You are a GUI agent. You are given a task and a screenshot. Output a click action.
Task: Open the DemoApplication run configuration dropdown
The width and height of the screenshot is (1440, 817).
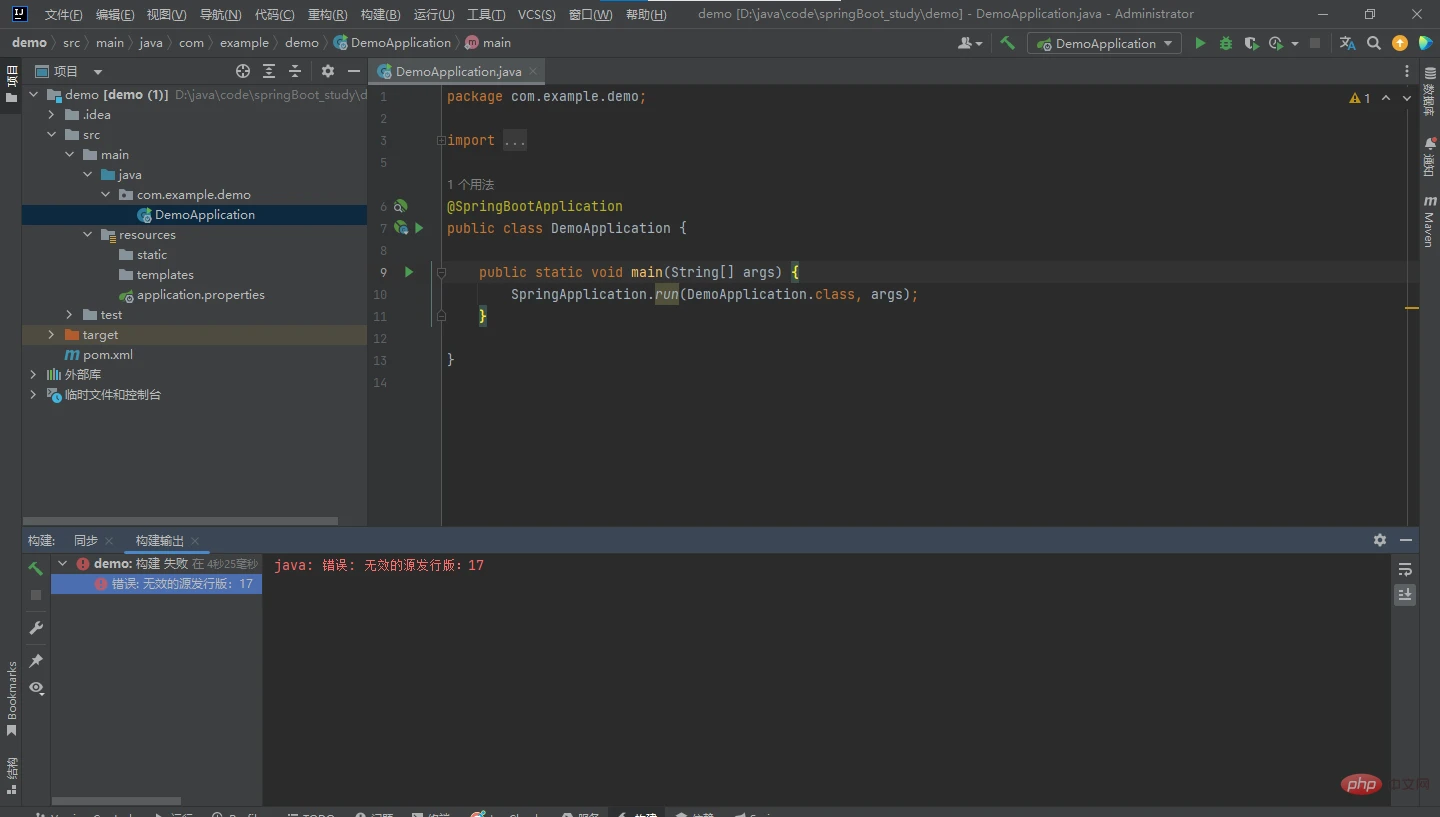coord(1104,43)
